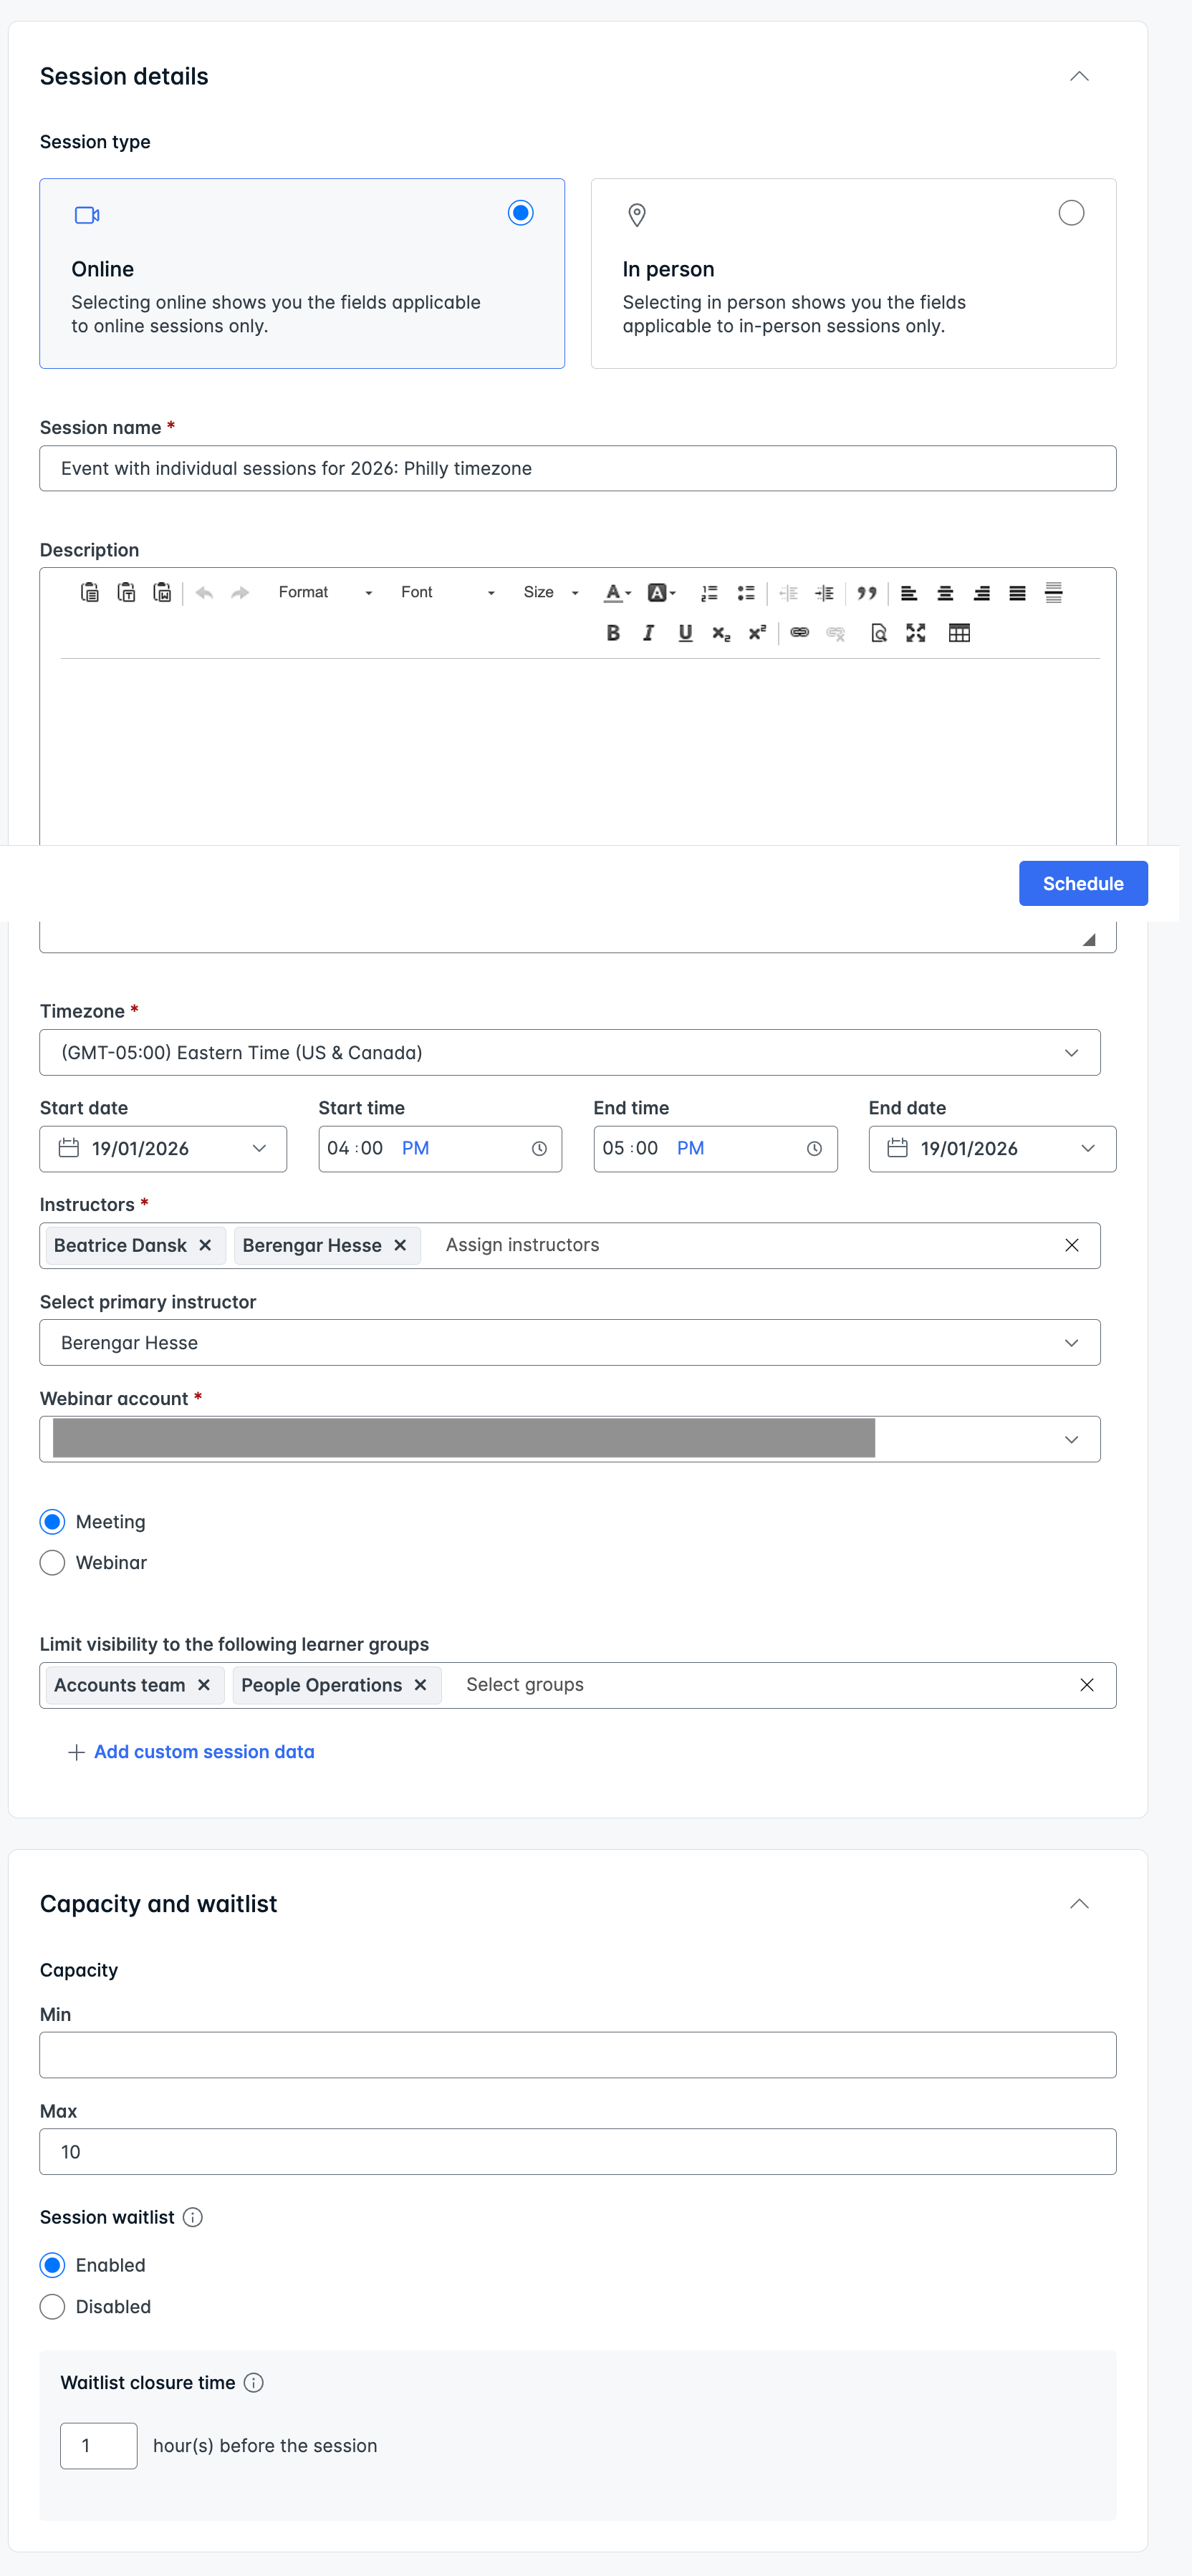Clear all selected learner groups
This screenshot has width=1192, height=2576.
click(x=1087, y=1686)
